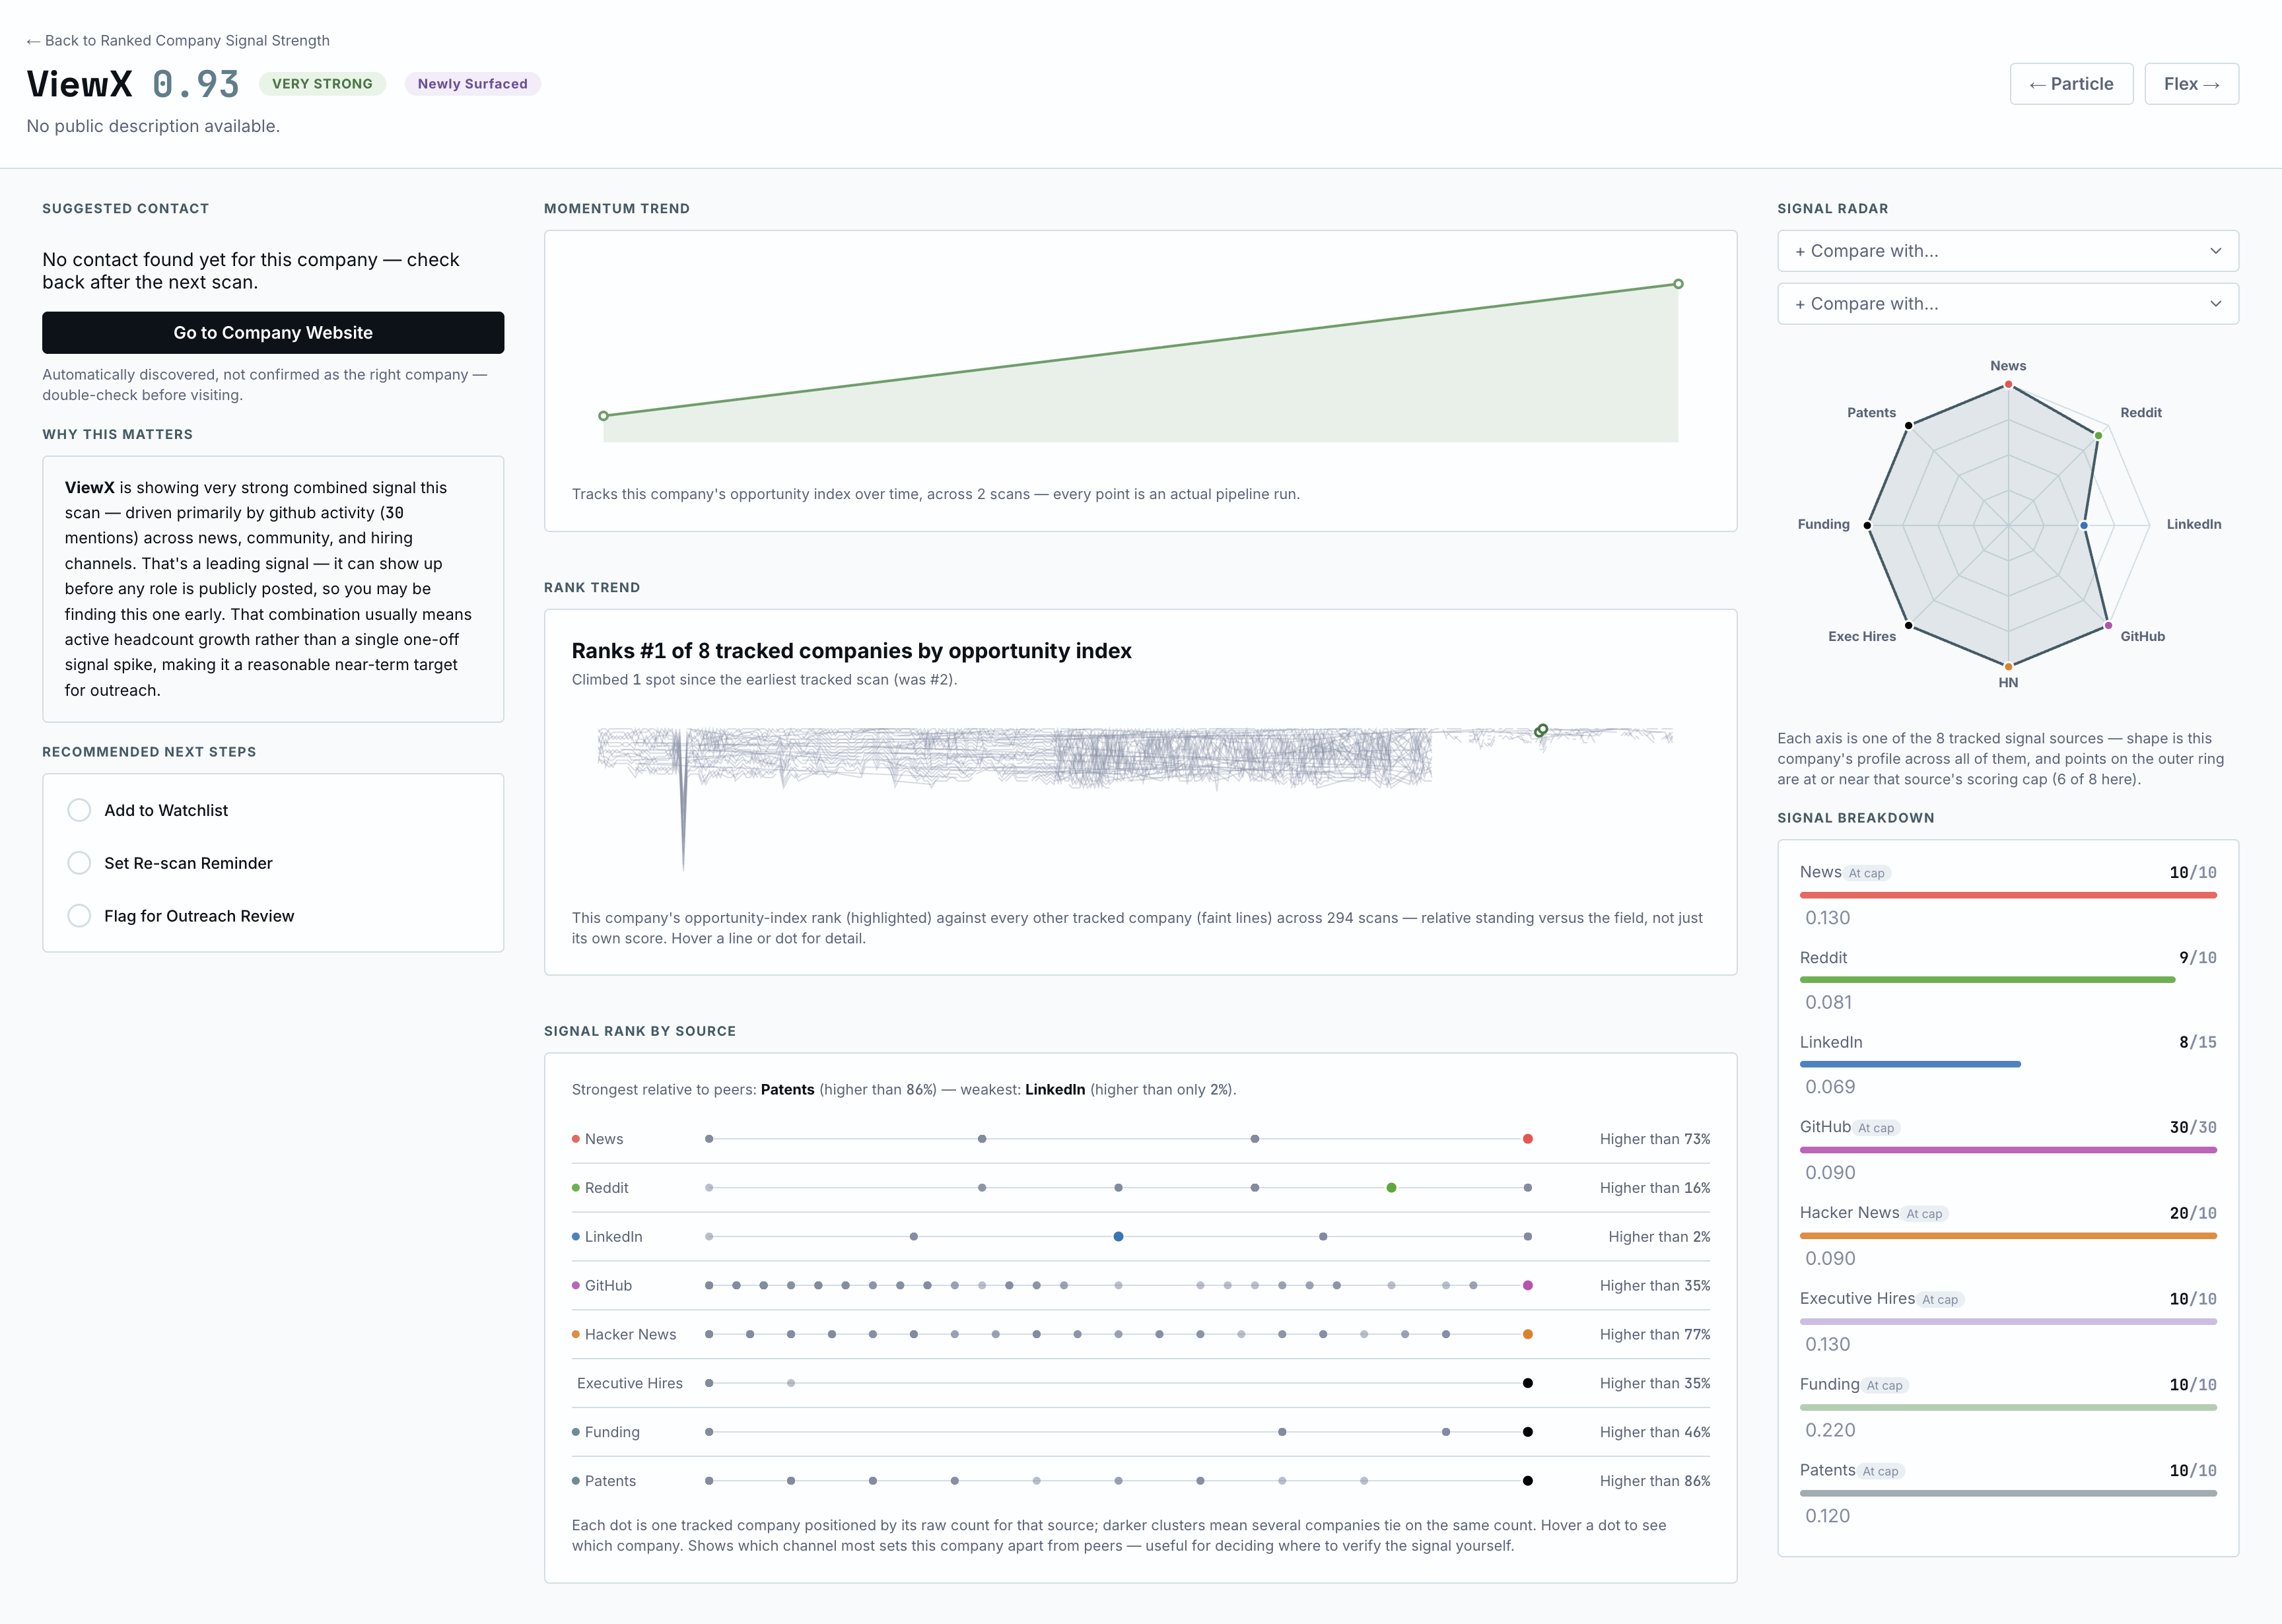Click the VERY STRONG badge
2282x1624 pixels.
(x=322, y=84)
